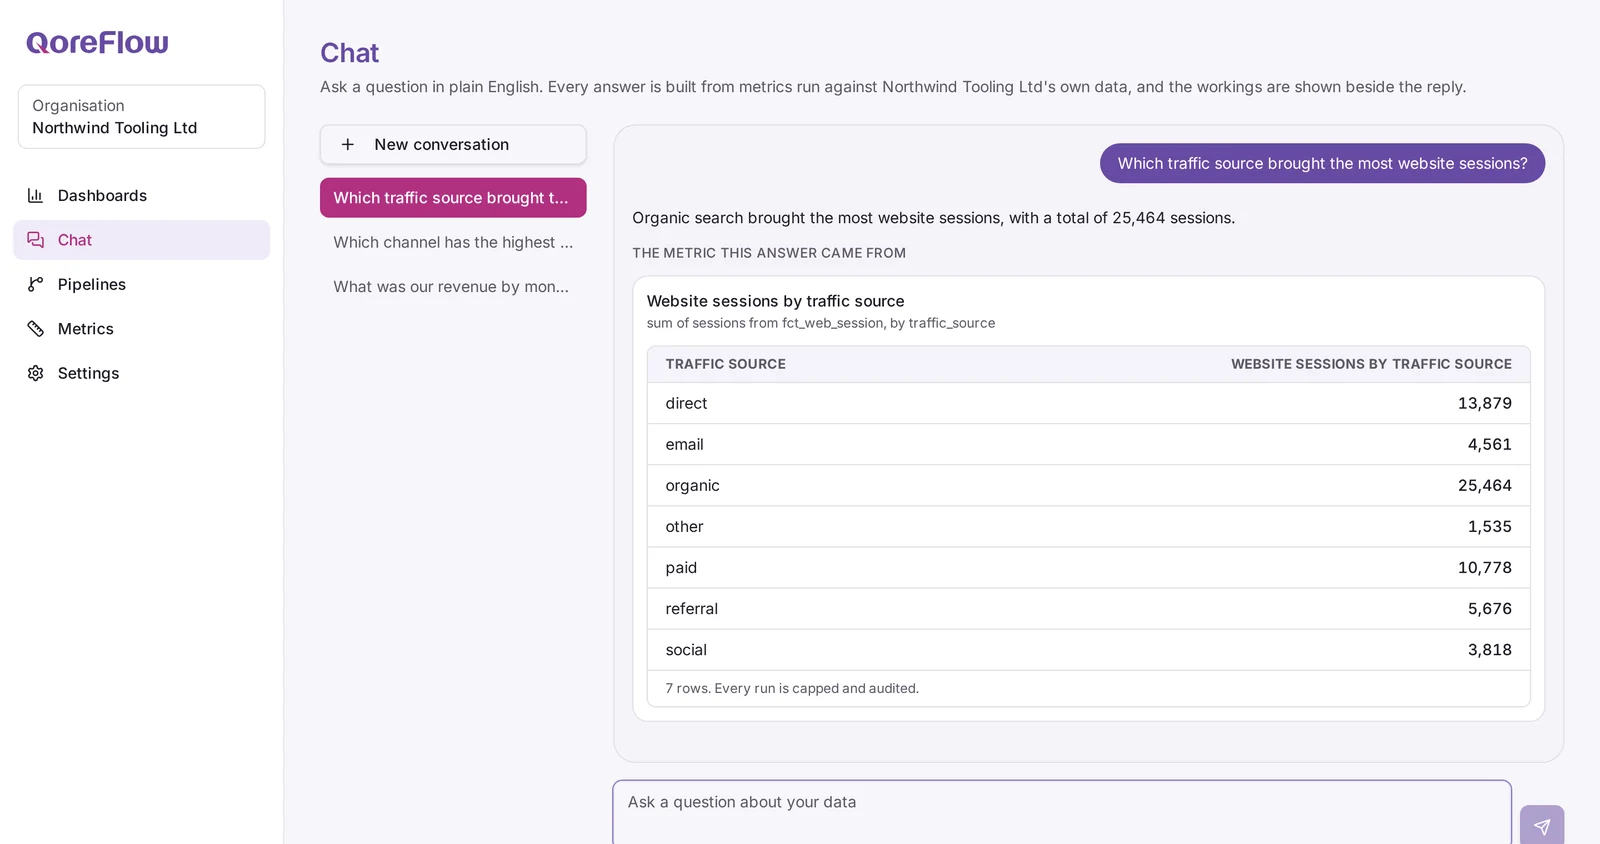This screenshot has height=844, width=1600.
Task: Go to Dashboards in the sidebar
Action: tap(102, 196)
